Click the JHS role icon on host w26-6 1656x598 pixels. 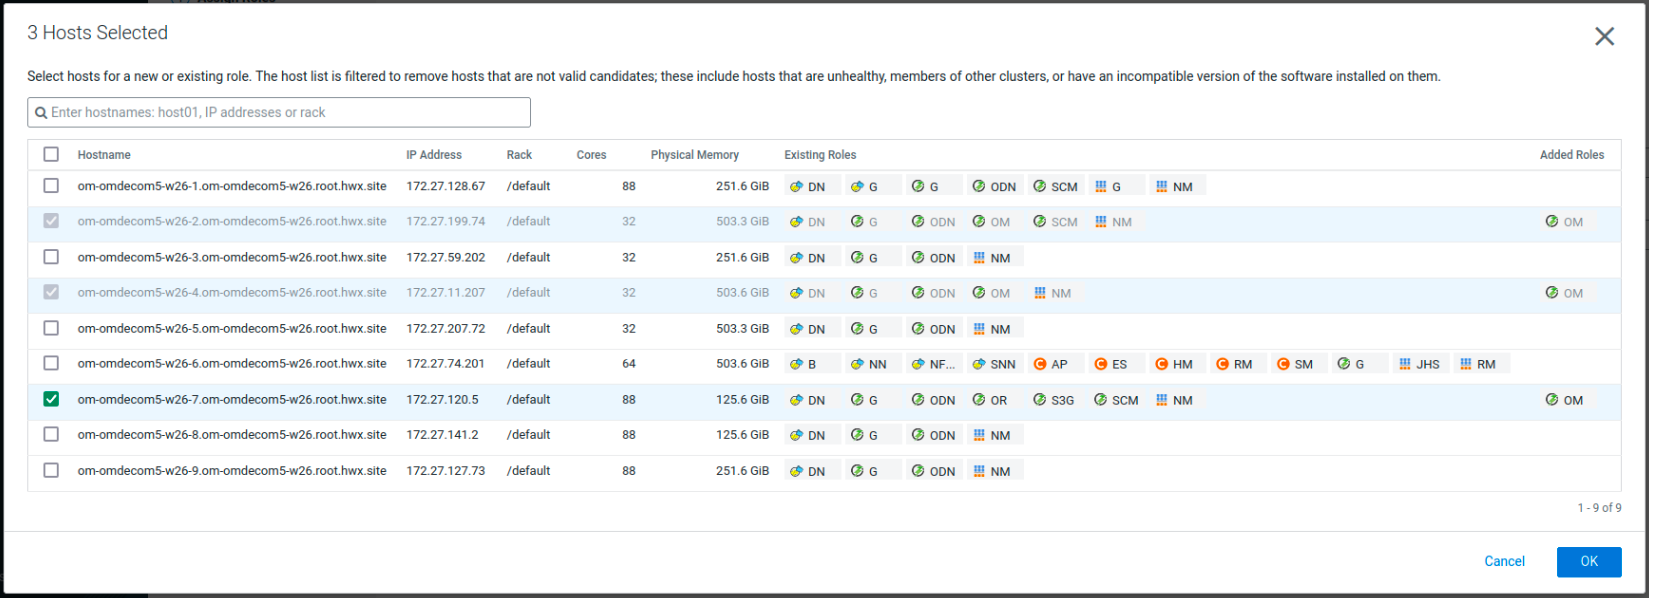pyautogui.click(x=1405, y=364)
